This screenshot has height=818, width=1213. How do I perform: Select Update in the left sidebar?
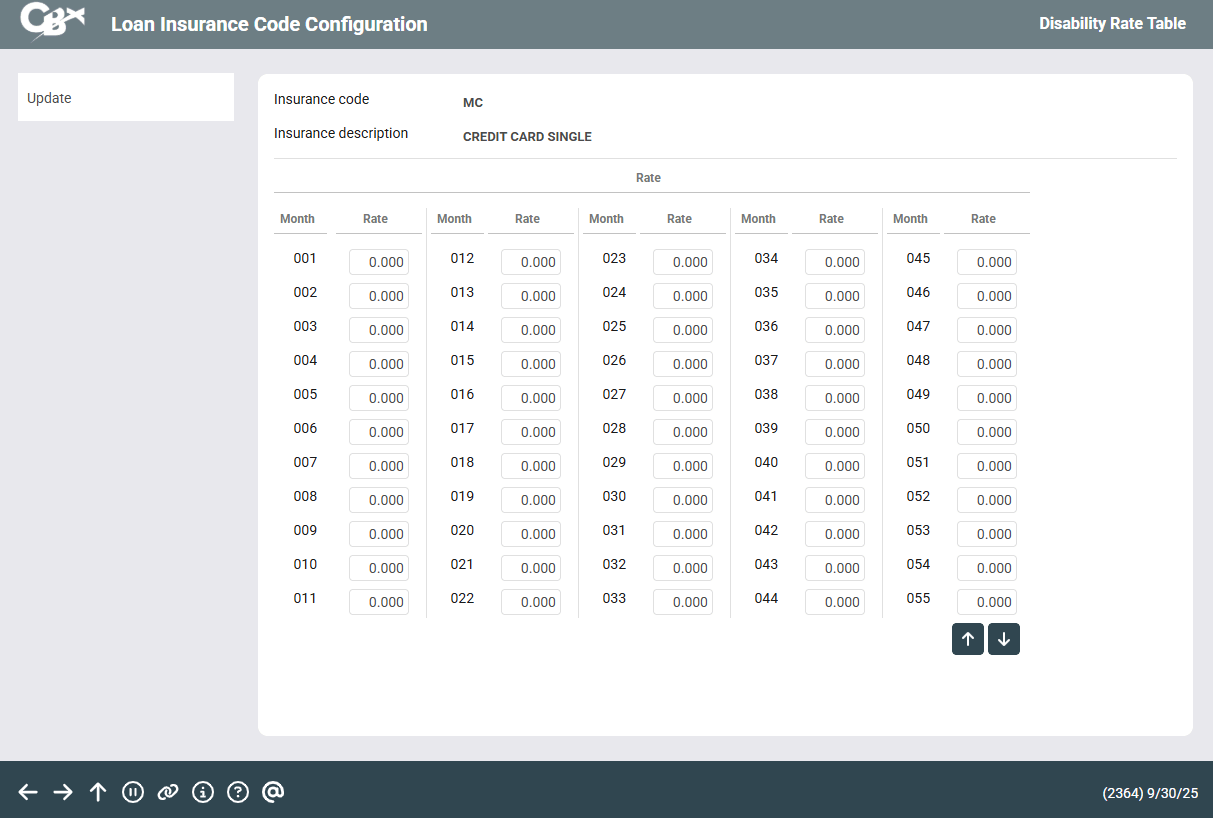pyautogui.click(x=126, y=98)
